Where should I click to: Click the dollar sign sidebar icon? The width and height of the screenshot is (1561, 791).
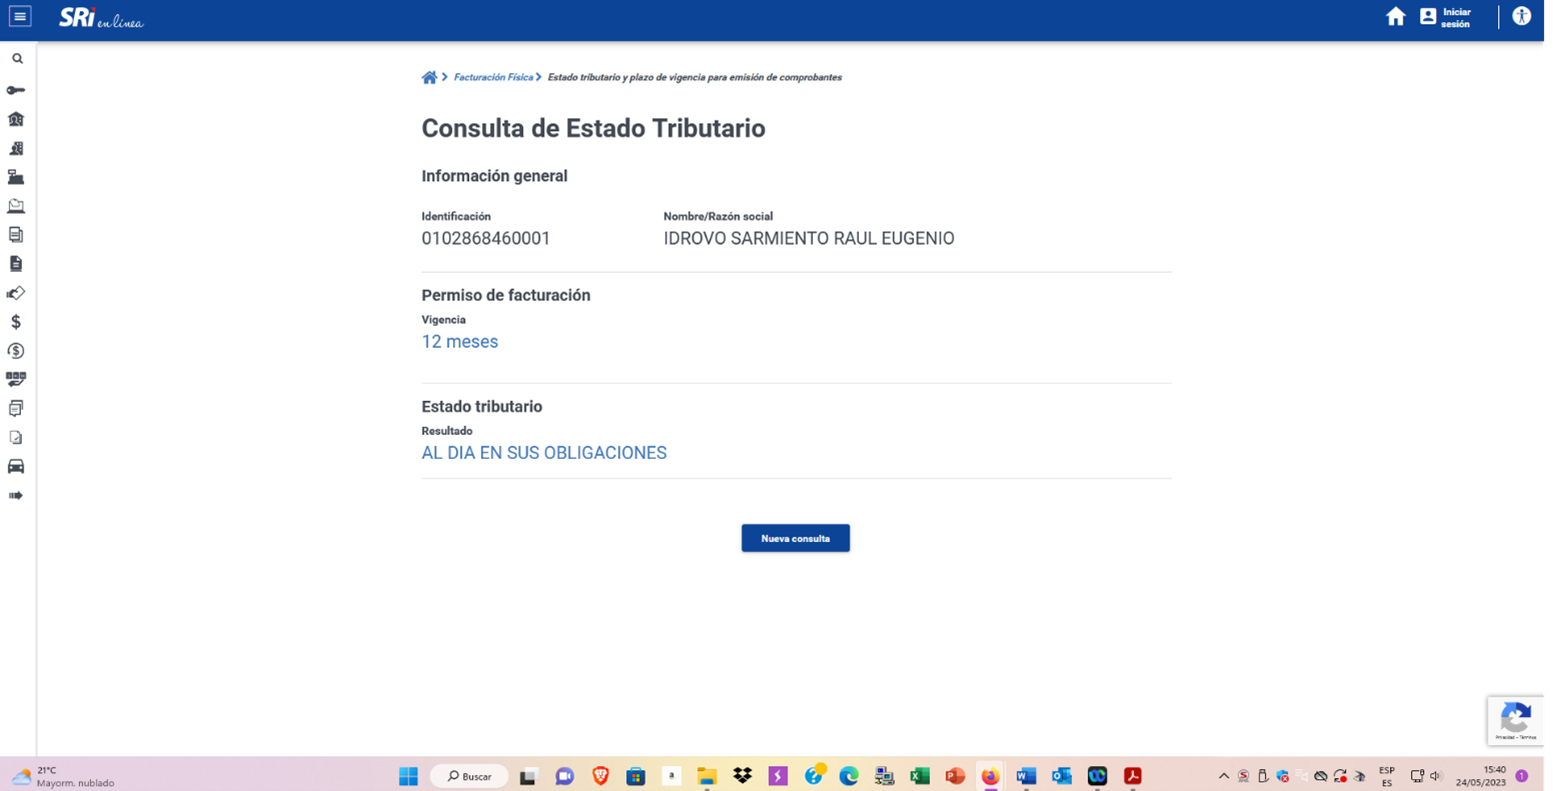(x=16, y=322)
